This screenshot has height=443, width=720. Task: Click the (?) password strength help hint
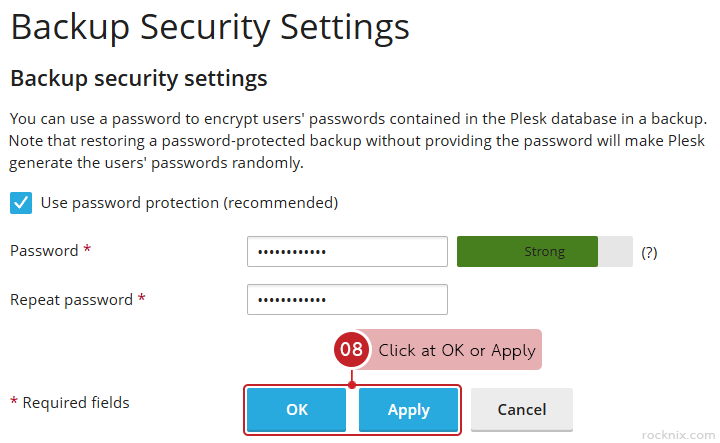click(649, 253)
